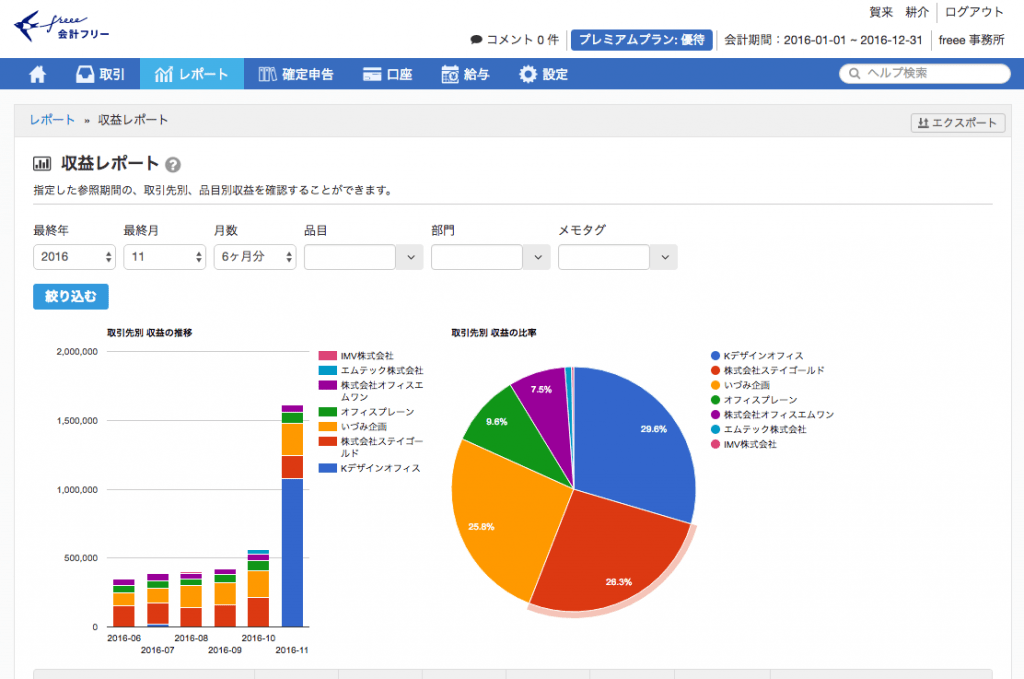
Task: Click inside the ヘルプ検索 search field
Action: [x=924, y=73]
